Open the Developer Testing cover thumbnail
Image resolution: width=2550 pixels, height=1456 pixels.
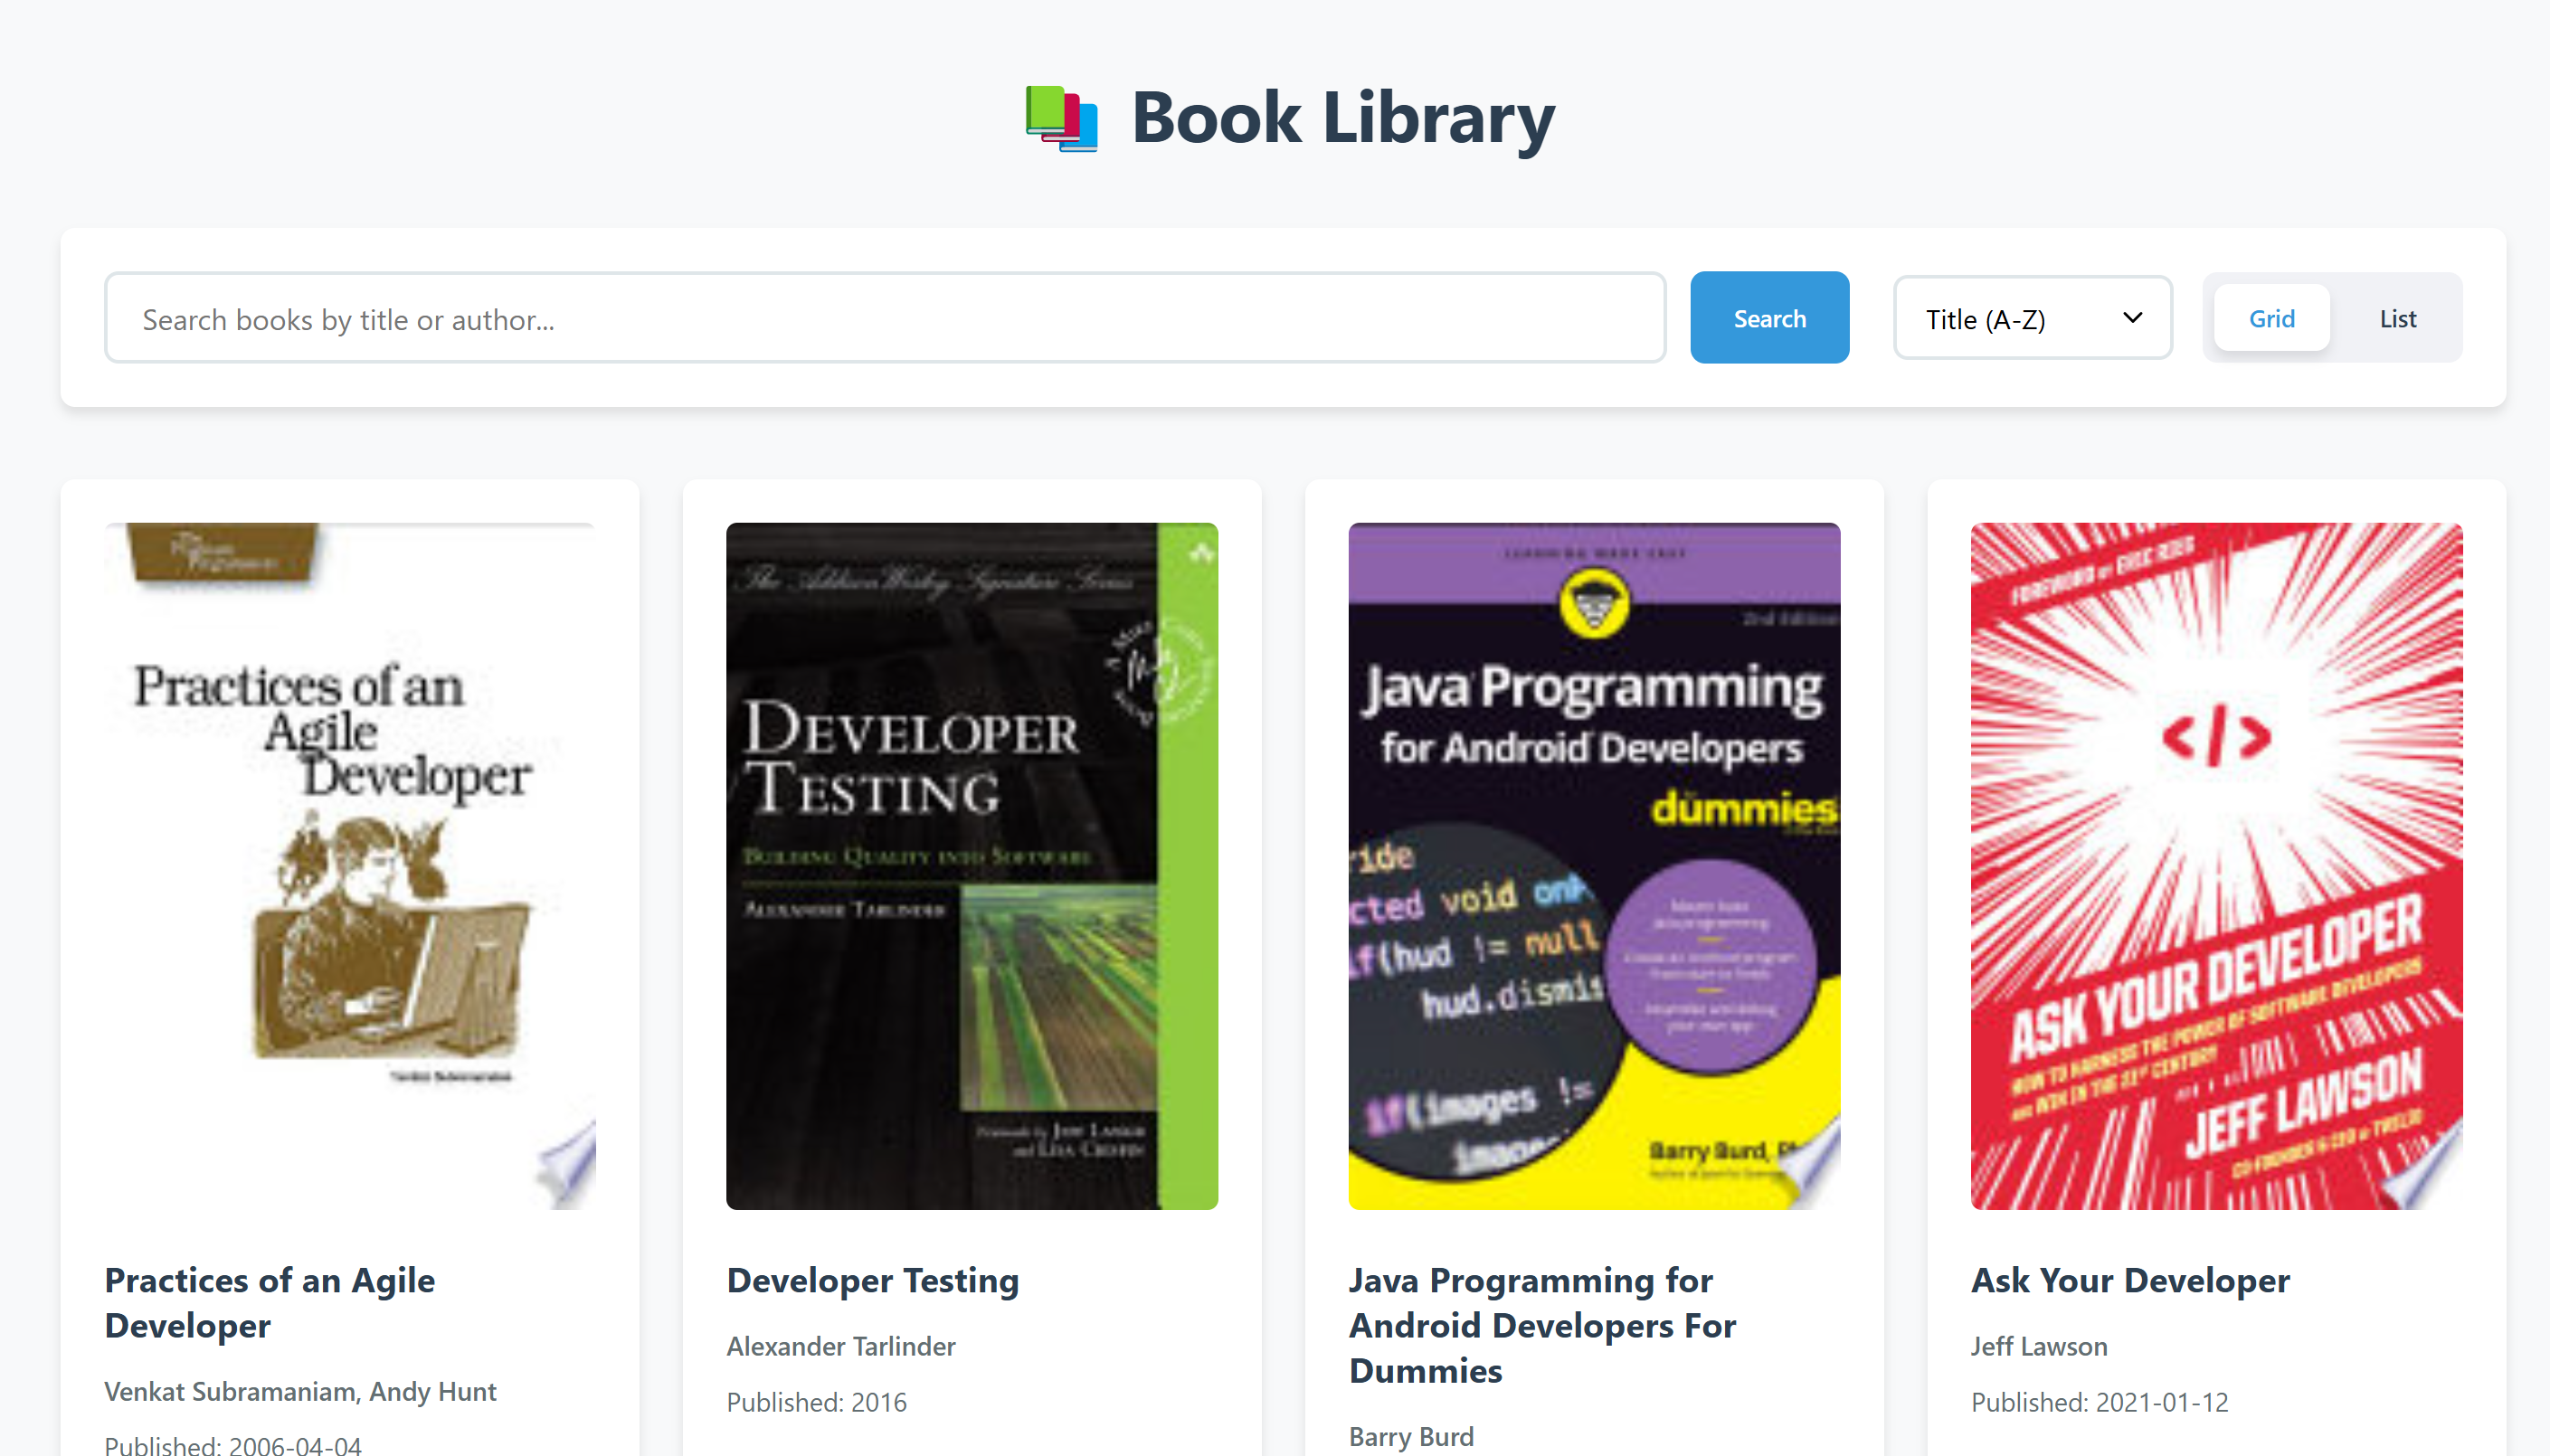[x=971, y=865]
